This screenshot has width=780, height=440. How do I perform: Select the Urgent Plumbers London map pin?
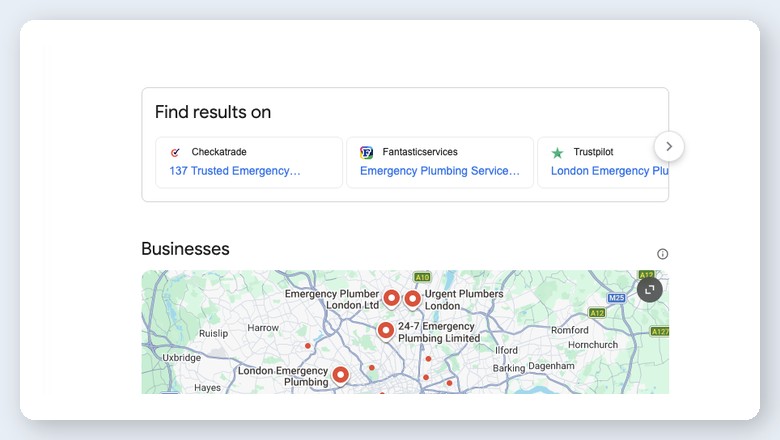pyautogui.click(x=412, y=300)
